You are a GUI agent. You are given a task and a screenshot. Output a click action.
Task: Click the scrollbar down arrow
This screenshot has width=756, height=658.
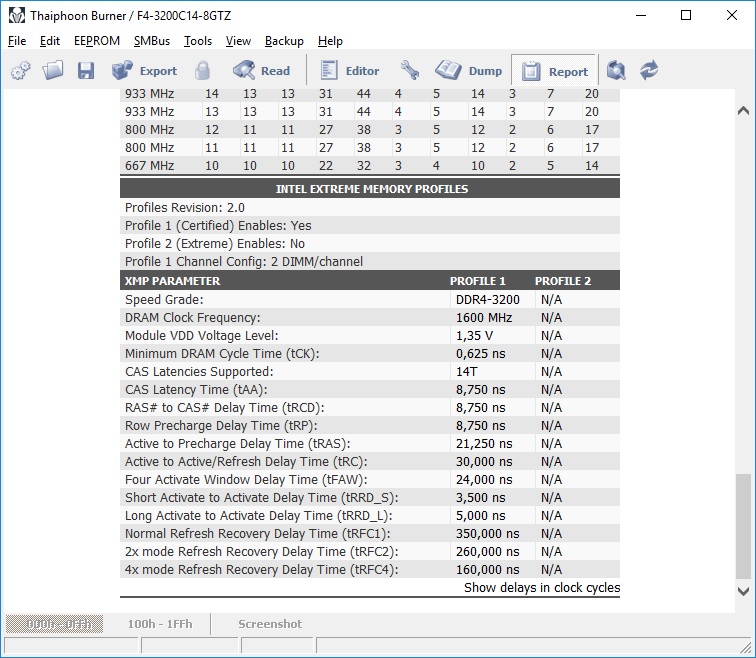click(743, 591)
